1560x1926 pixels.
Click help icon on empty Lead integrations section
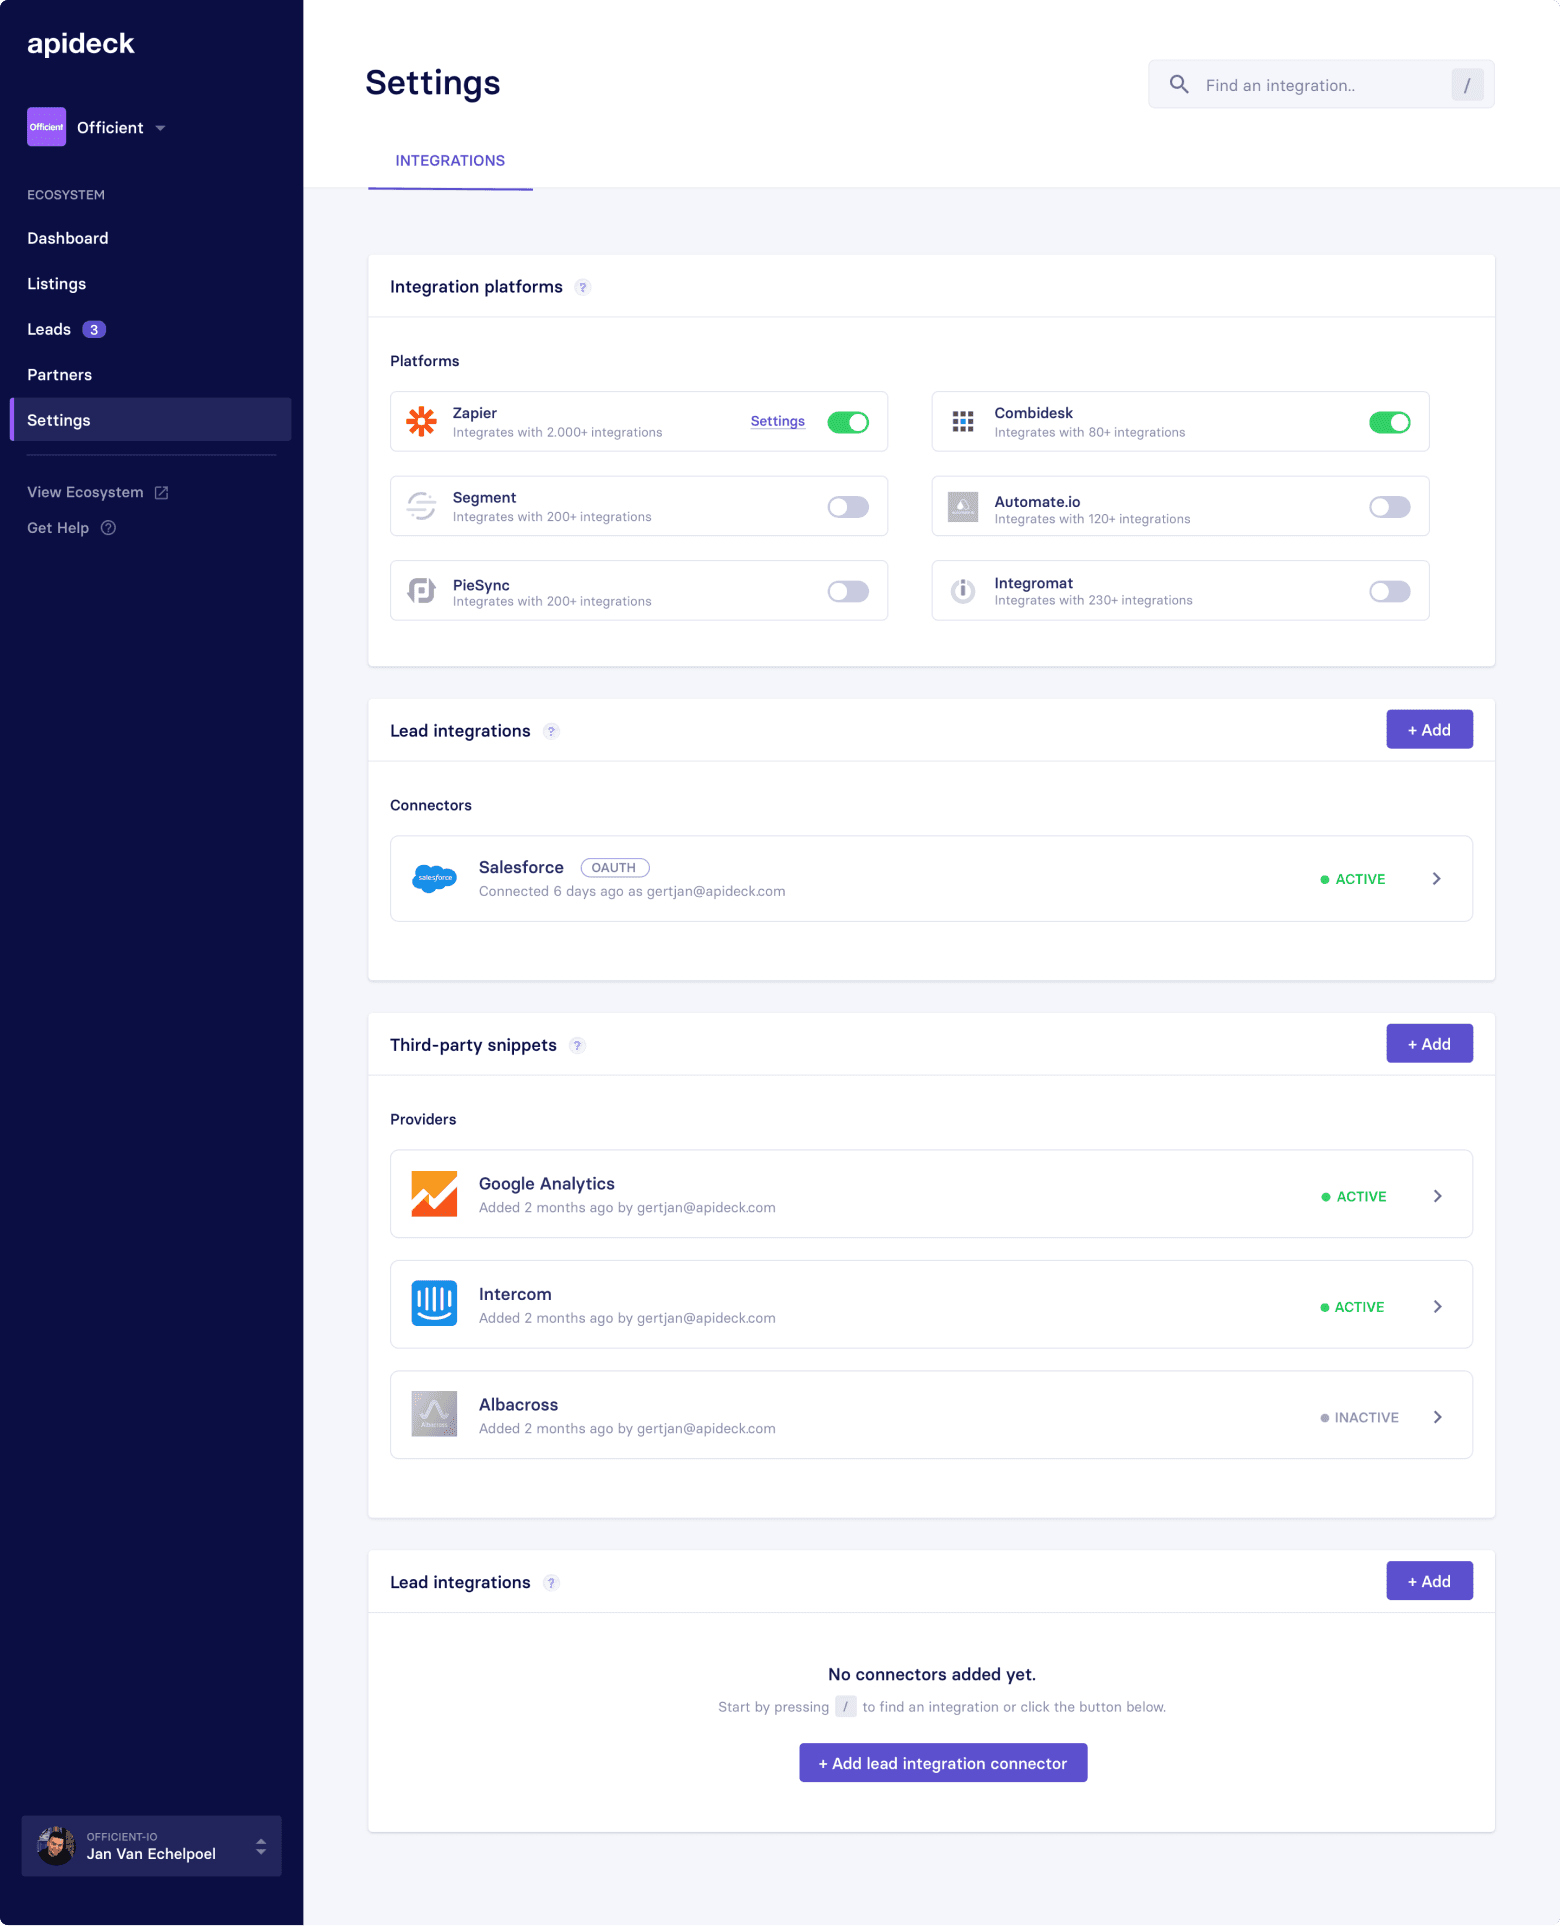551,1583
